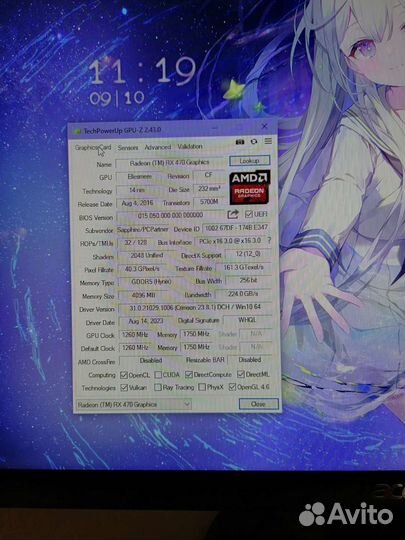
Task: Click the Bandwidth value 224.0 GB/s
Action: click(x=243, y=294)
